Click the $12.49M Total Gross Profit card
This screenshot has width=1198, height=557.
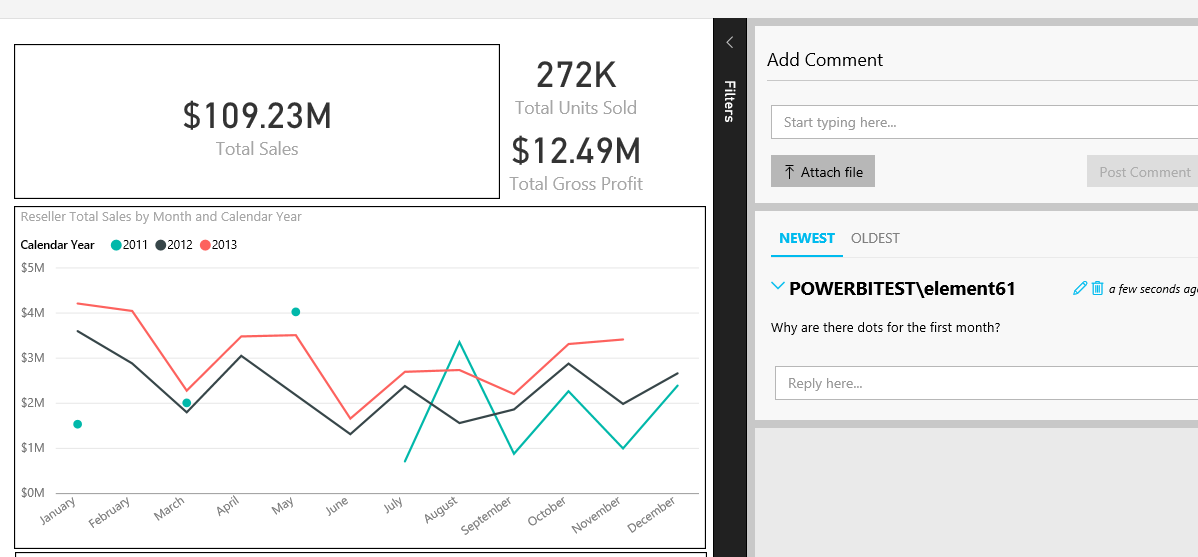576,162
